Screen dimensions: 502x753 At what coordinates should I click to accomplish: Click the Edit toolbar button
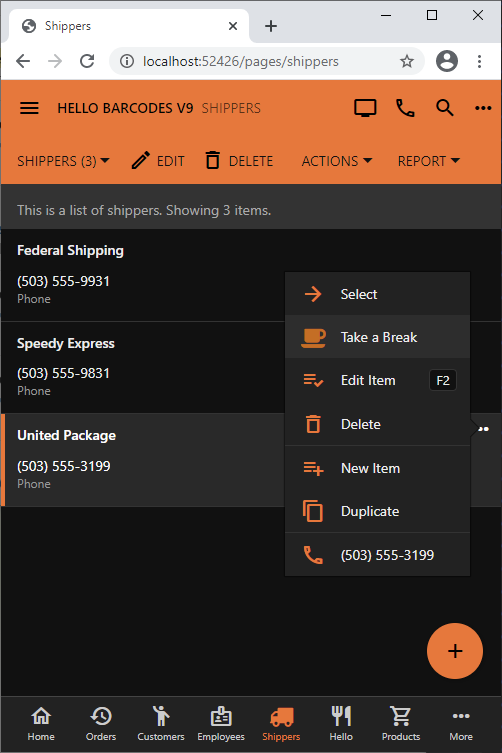coord(158,161)
